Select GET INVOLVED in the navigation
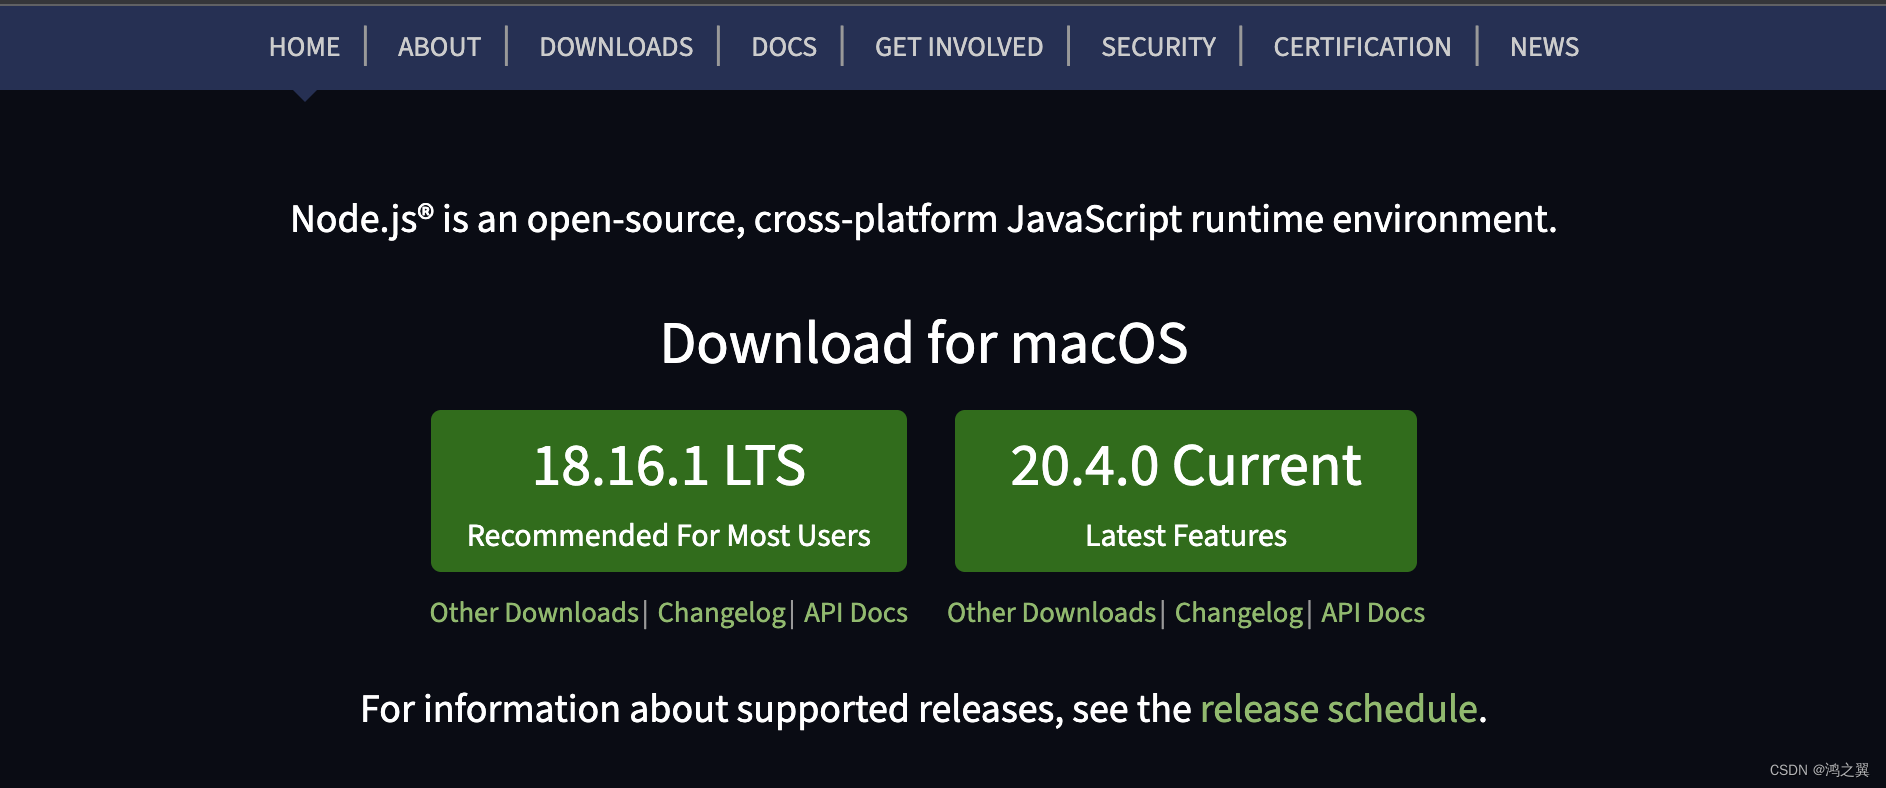 pos(958,47)
